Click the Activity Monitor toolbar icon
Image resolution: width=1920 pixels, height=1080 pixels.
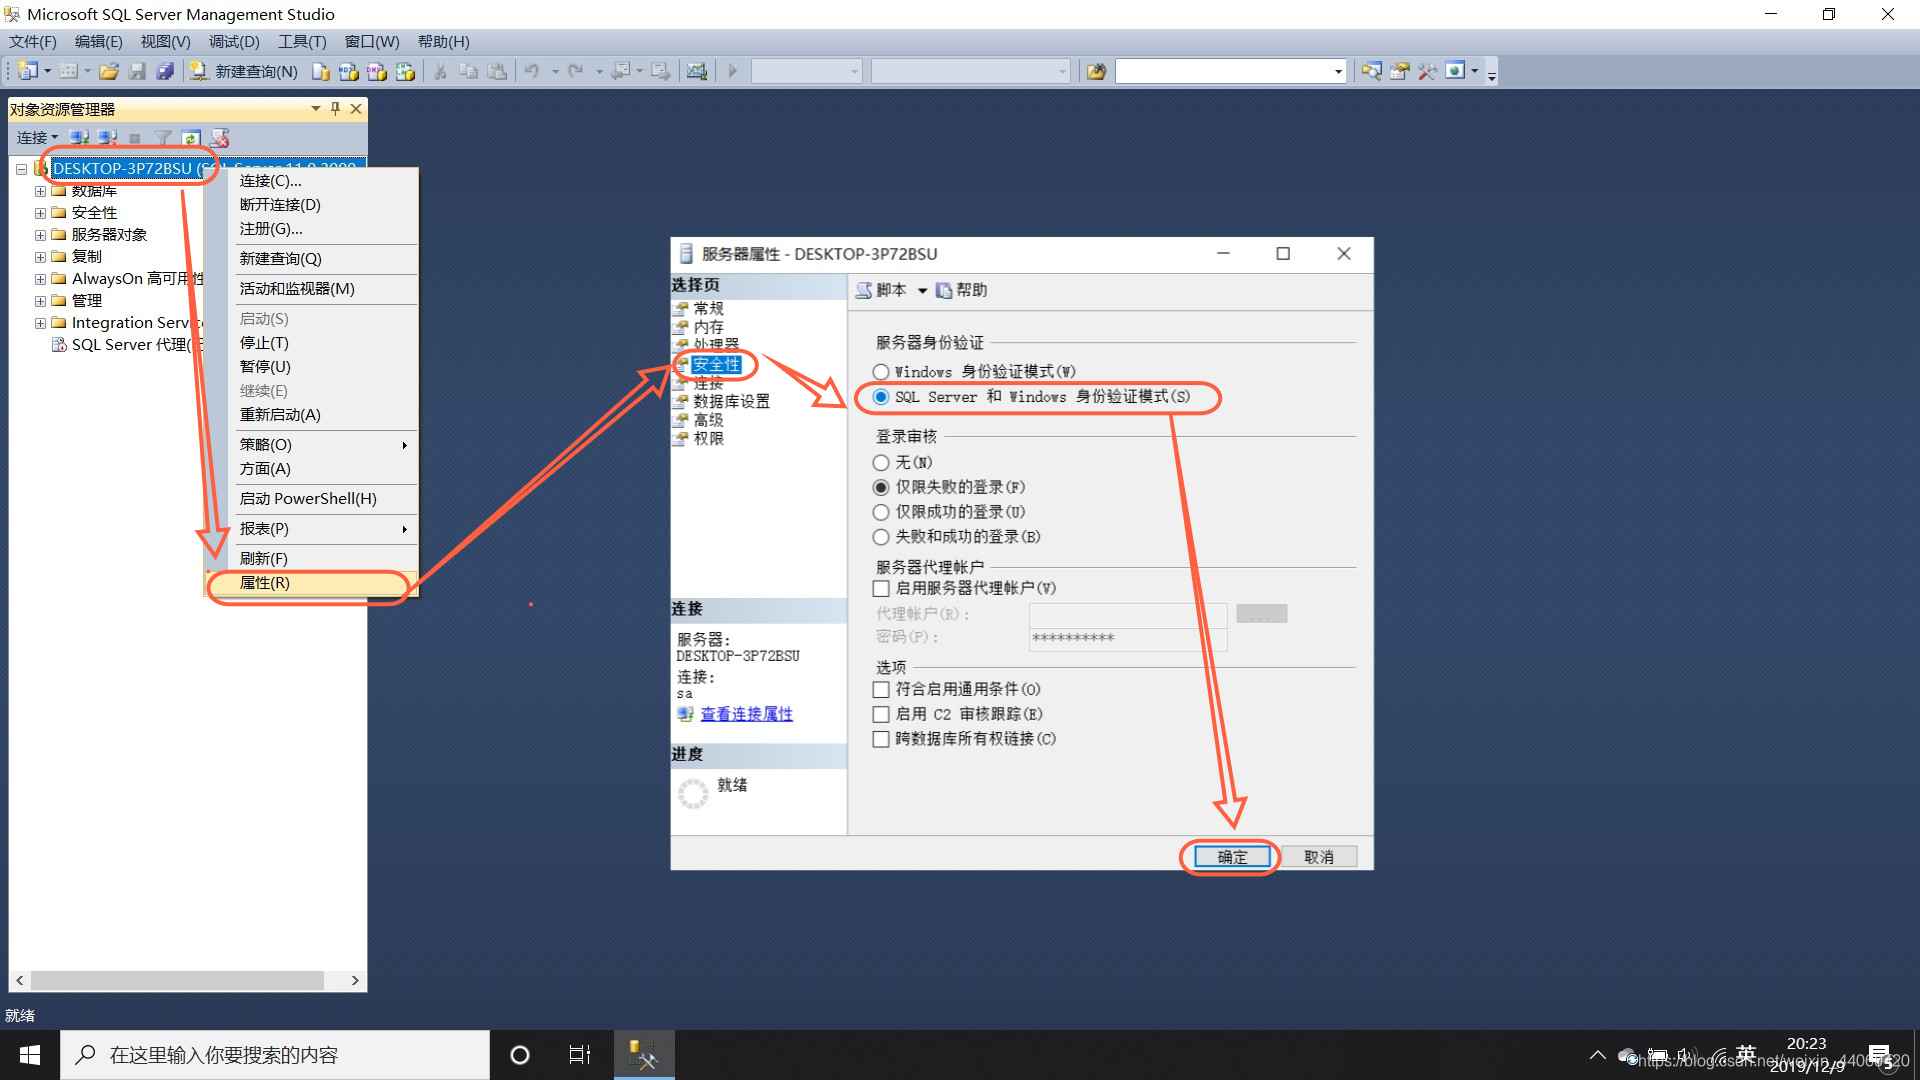click(697, 71)
